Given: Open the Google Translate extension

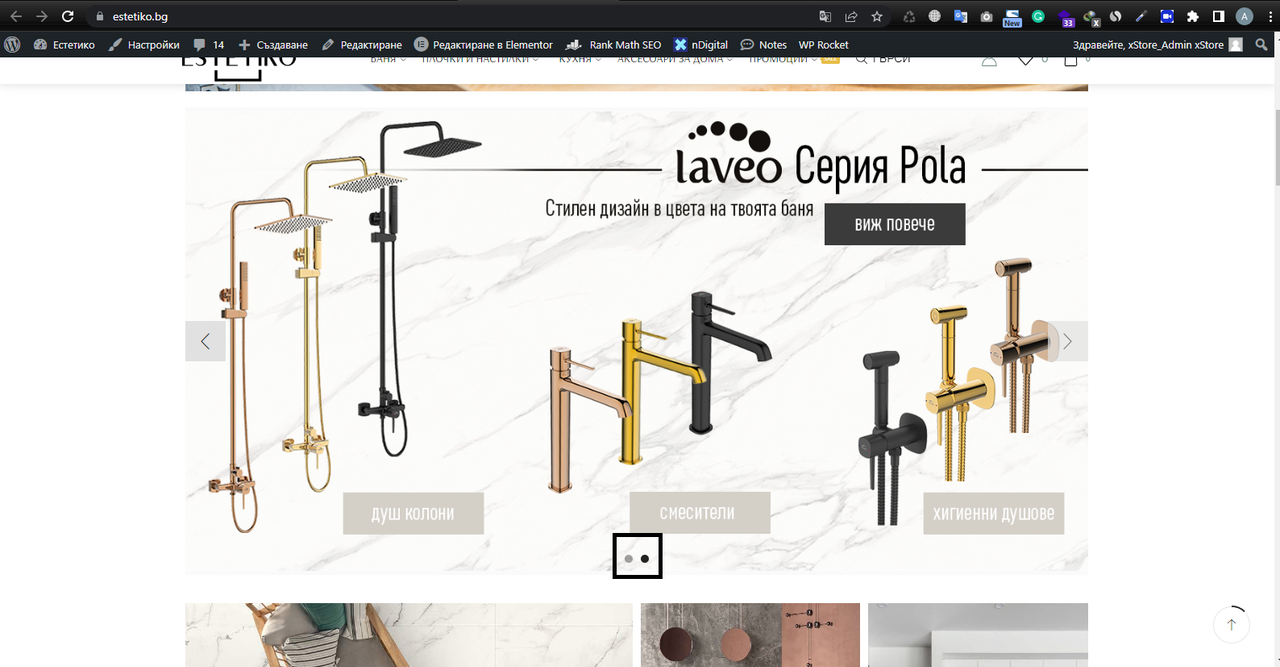Looking at the screenshot, I should tap(960, 16).
